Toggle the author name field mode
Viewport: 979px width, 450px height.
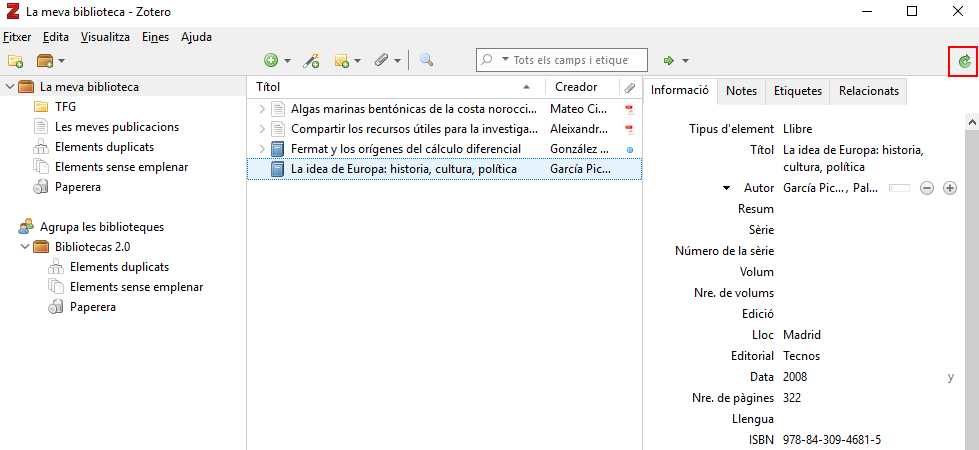(900, 188)
